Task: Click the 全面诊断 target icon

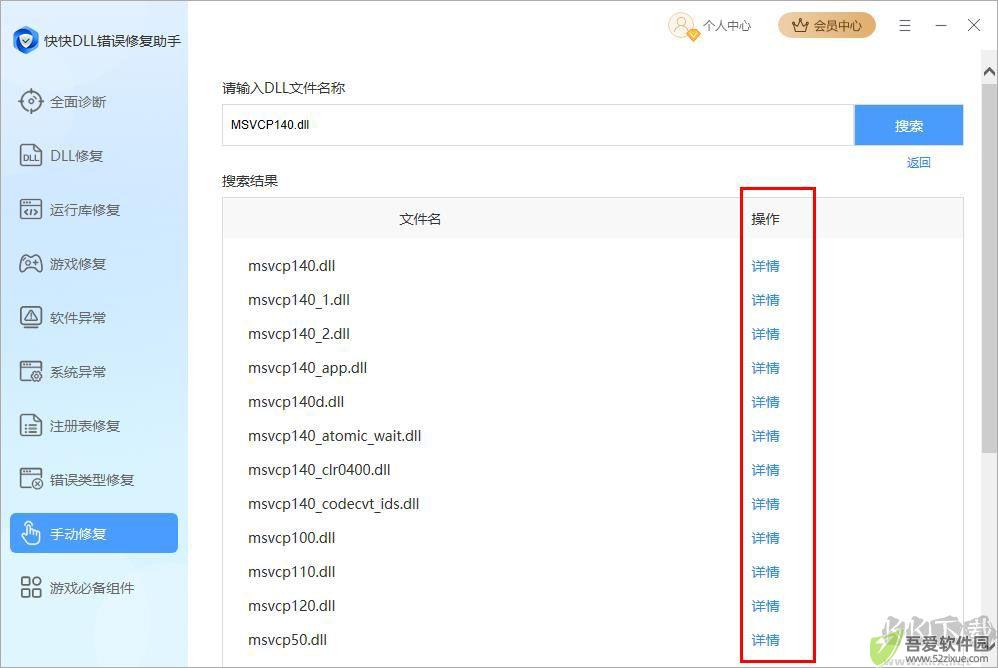Action: pyautogui.click(x=31, y=101)
